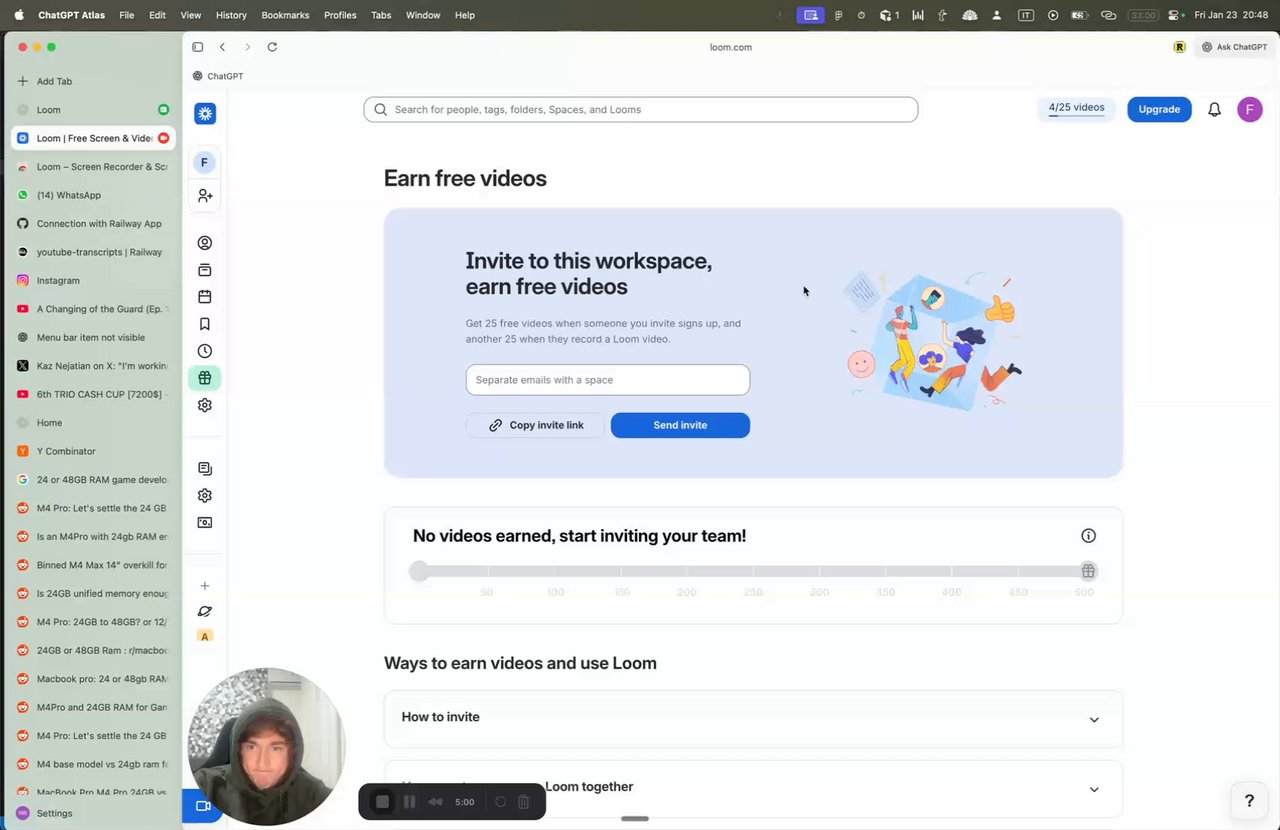Open the library archive box icon
Viewport: 1280px width, 830px height.
(x=205, y=270)
